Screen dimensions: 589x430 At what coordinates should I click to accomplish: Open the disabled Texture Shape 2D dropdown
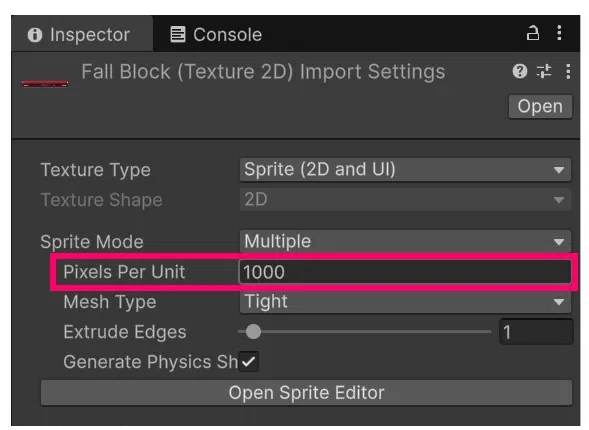405,199
